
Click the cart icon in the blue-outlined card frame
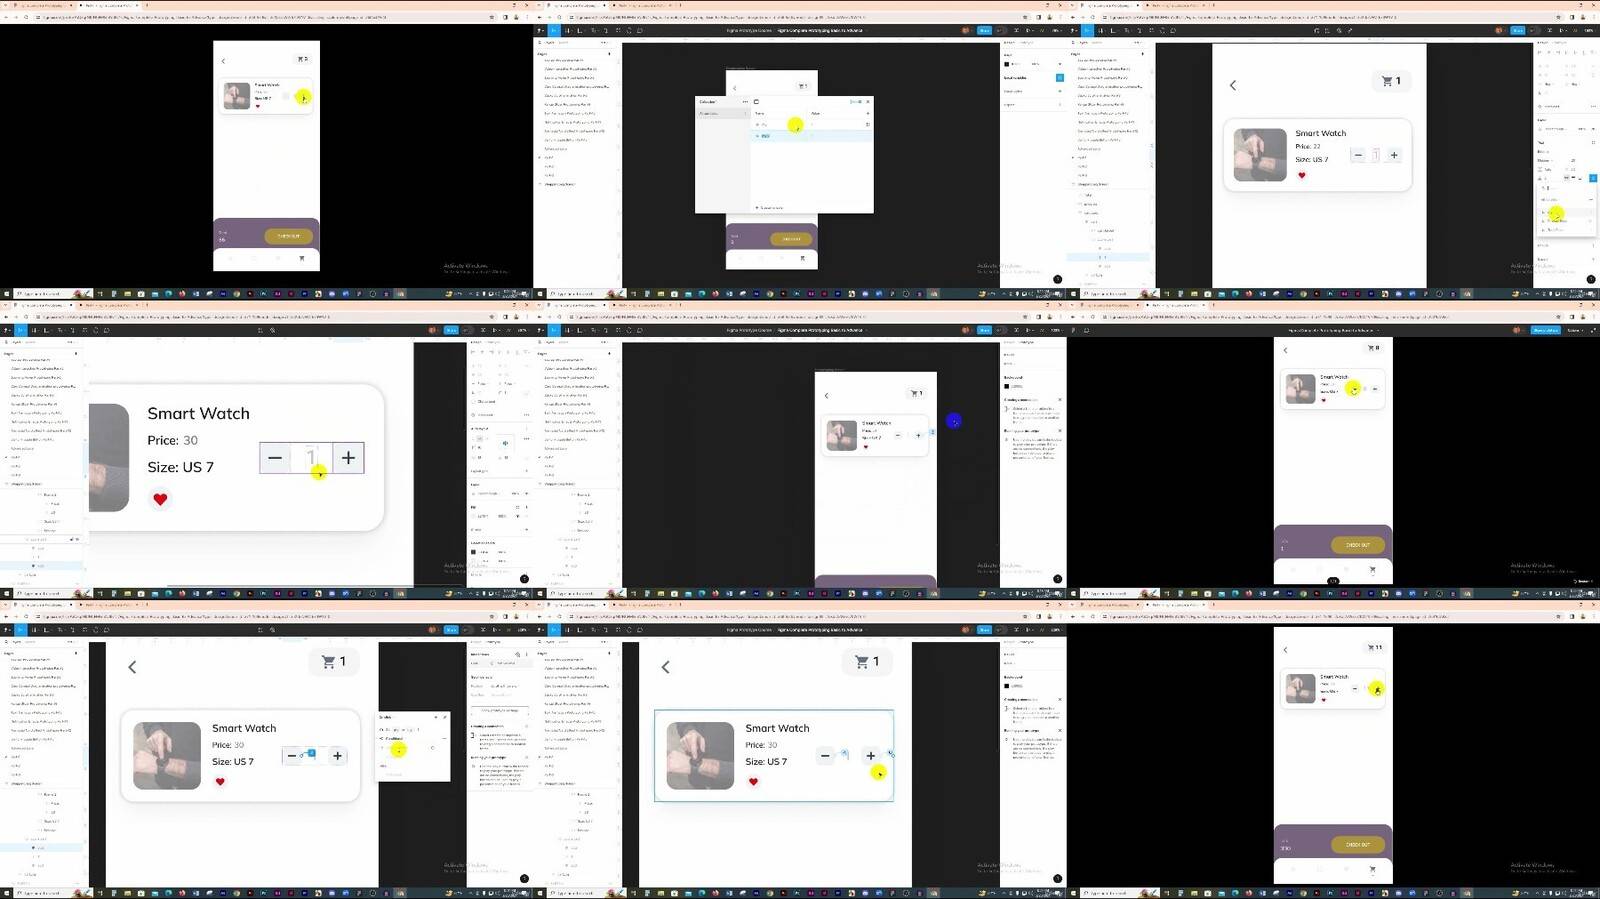pyautogui.click(x=862, y=662)
